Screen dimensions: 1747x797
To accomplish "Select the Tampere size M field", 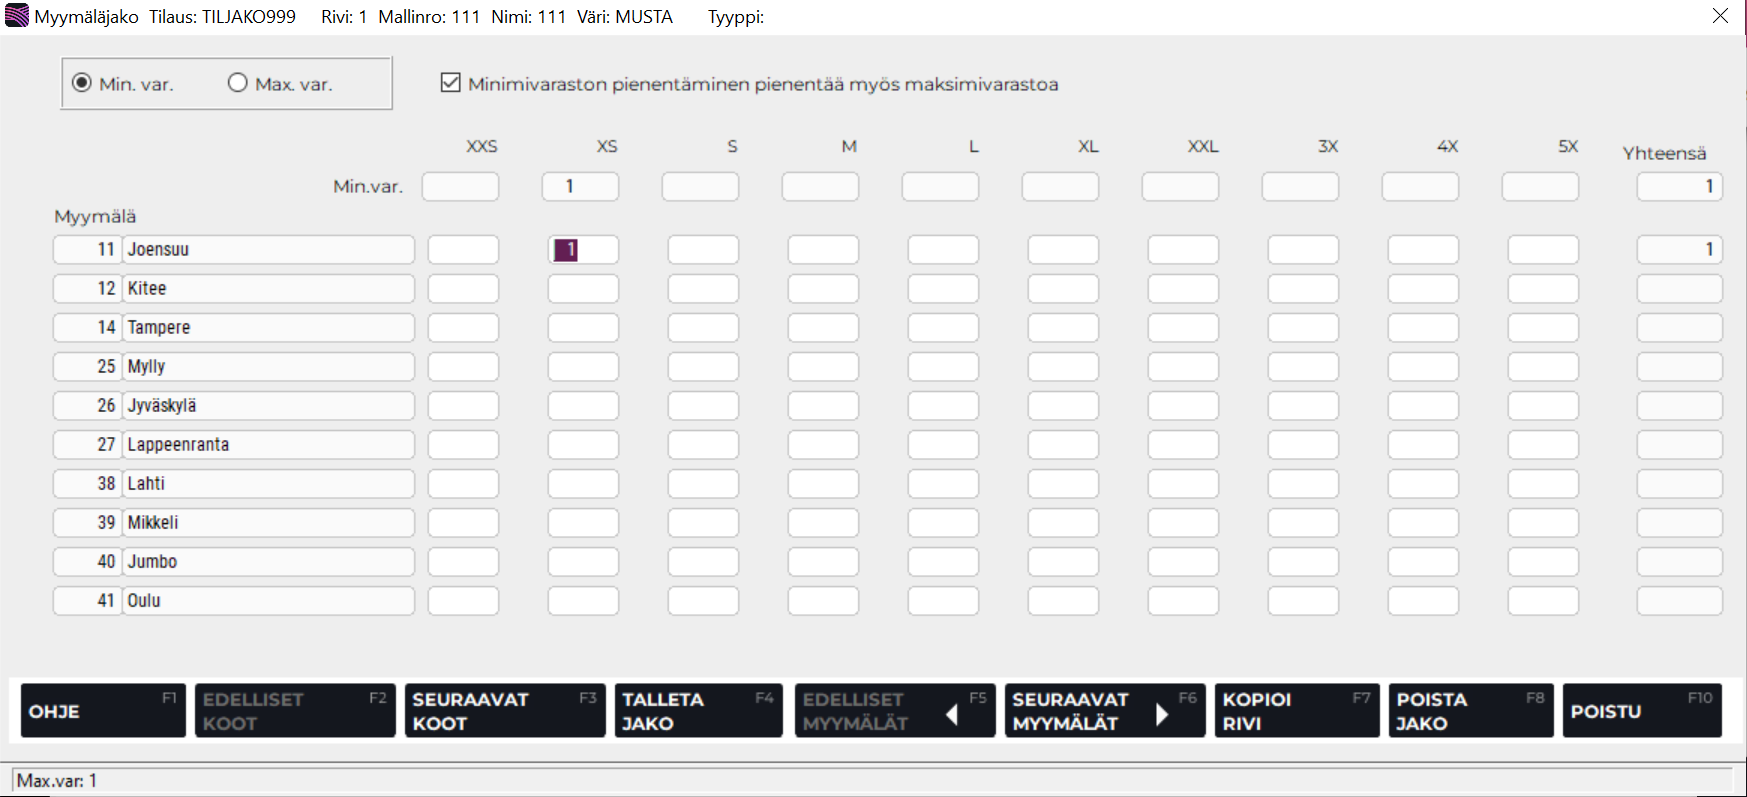I will click(823, 328).
